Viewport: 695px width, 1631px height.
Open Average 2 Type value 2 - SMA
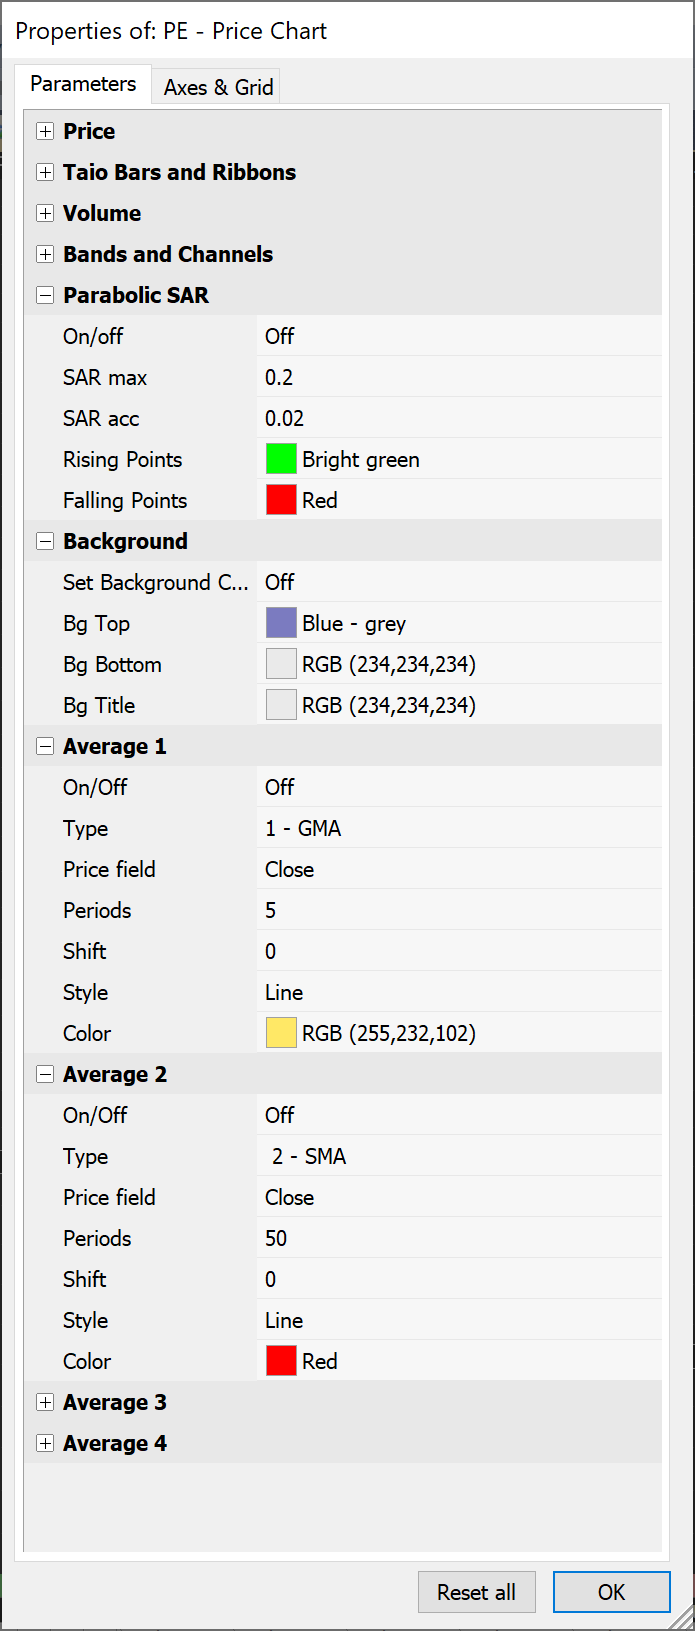pyautogui.click(x=308, y=1156)
